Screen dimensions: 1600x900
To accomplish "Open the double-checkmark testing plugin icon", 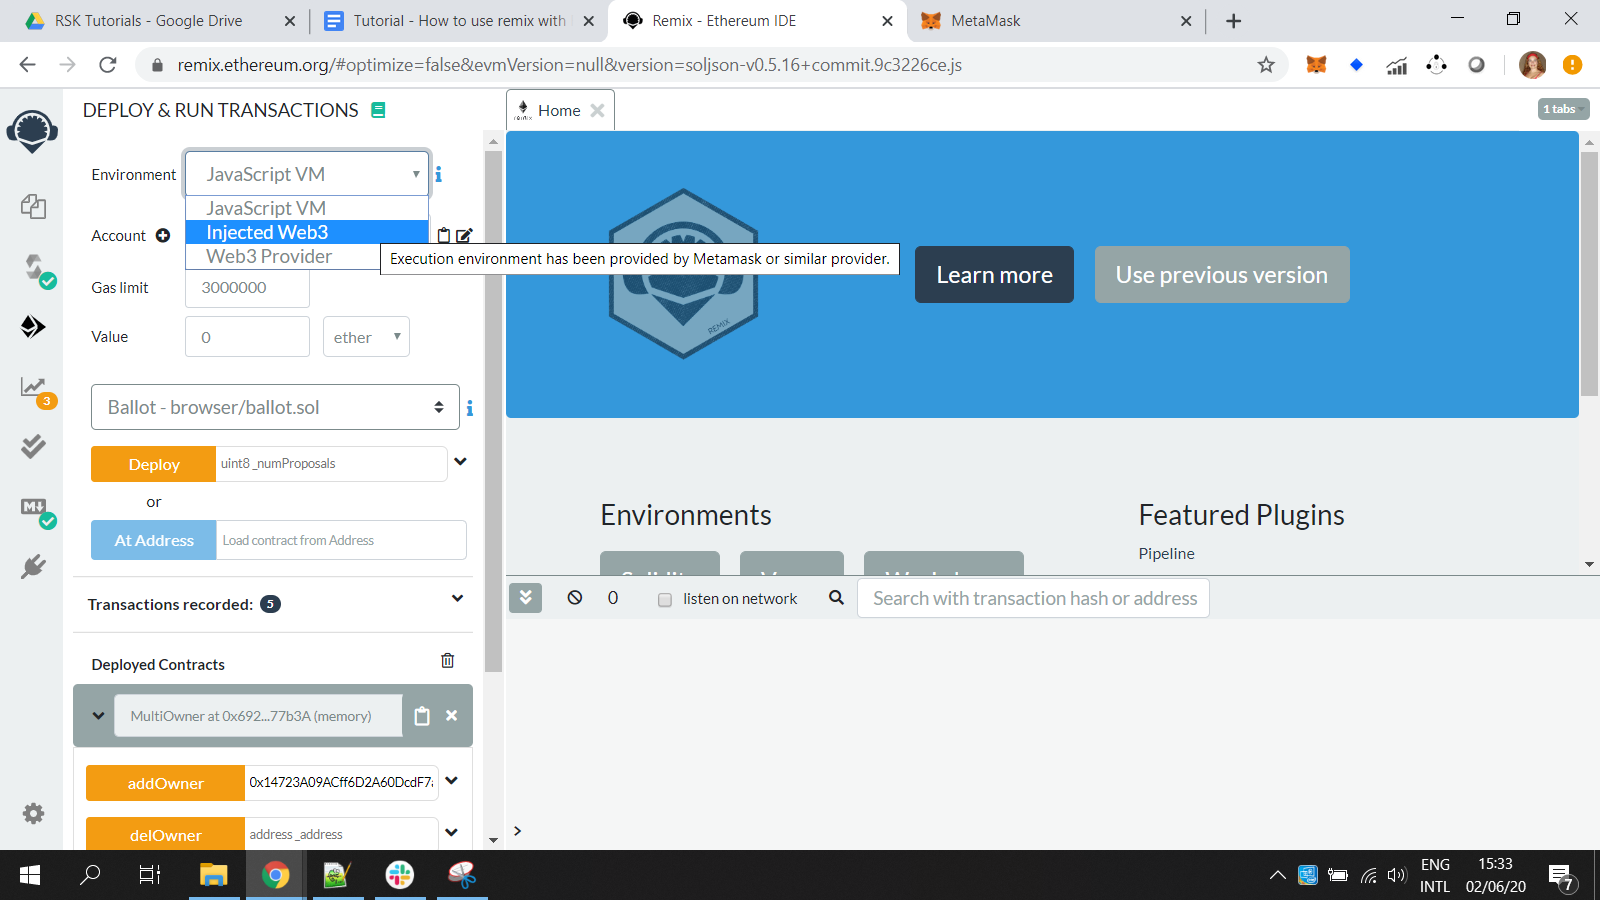I will tap(33, 446).
